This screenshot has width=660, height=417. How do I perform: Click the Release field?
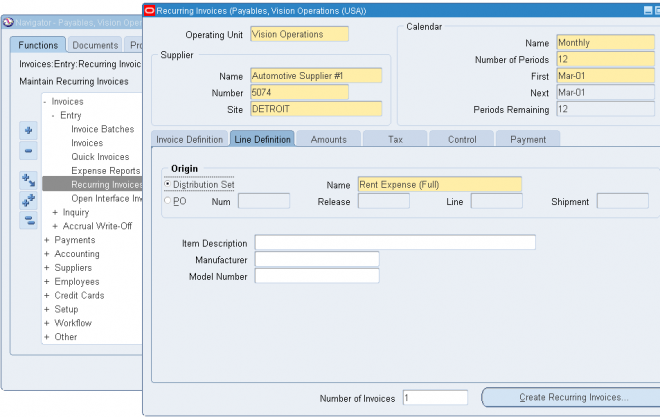point(384,201)
